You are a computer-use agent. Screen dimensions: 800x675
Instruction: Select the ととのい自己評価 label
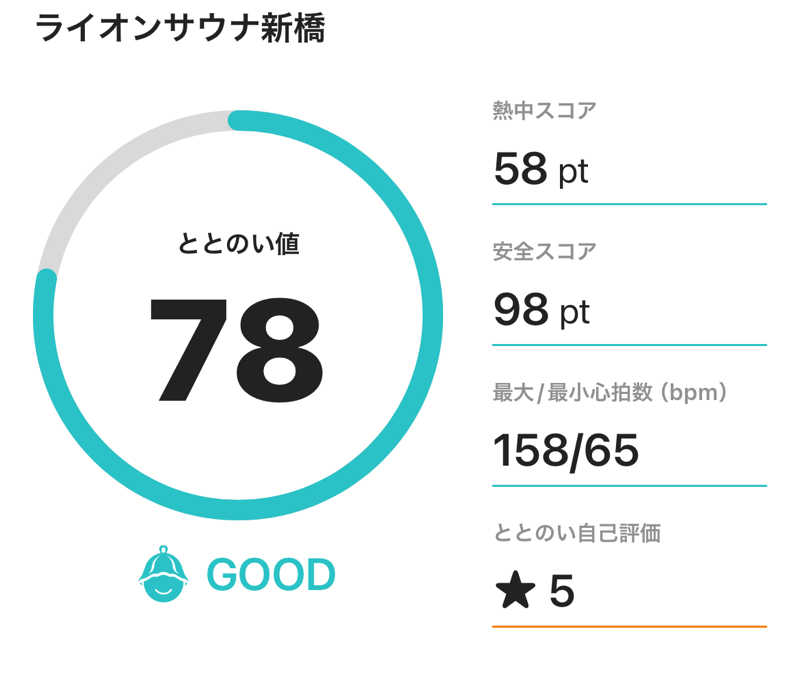pos(577,533)
